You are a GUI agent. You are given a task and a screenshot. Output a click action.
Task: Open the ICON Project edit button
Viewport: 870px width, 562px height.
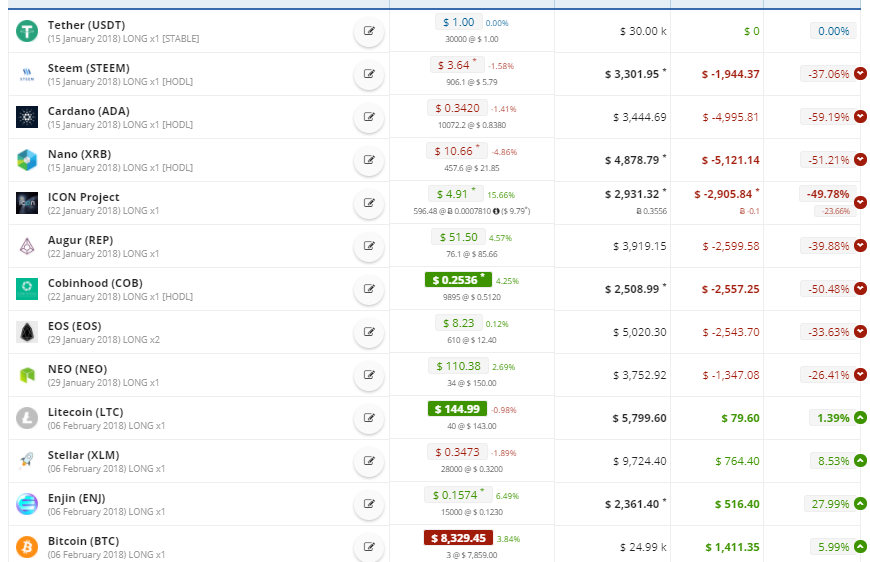(x=369, y=203)
